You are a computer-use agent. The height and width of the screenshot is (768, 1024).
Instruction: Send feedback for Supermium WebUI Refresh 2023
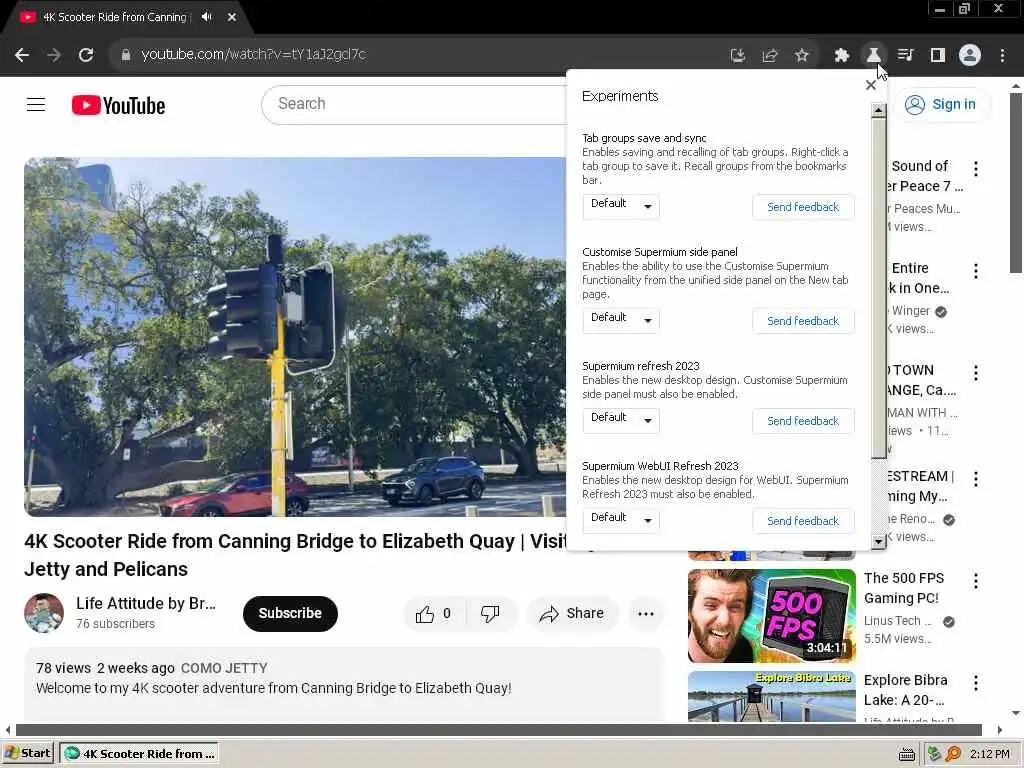click(x=803, y=520)
